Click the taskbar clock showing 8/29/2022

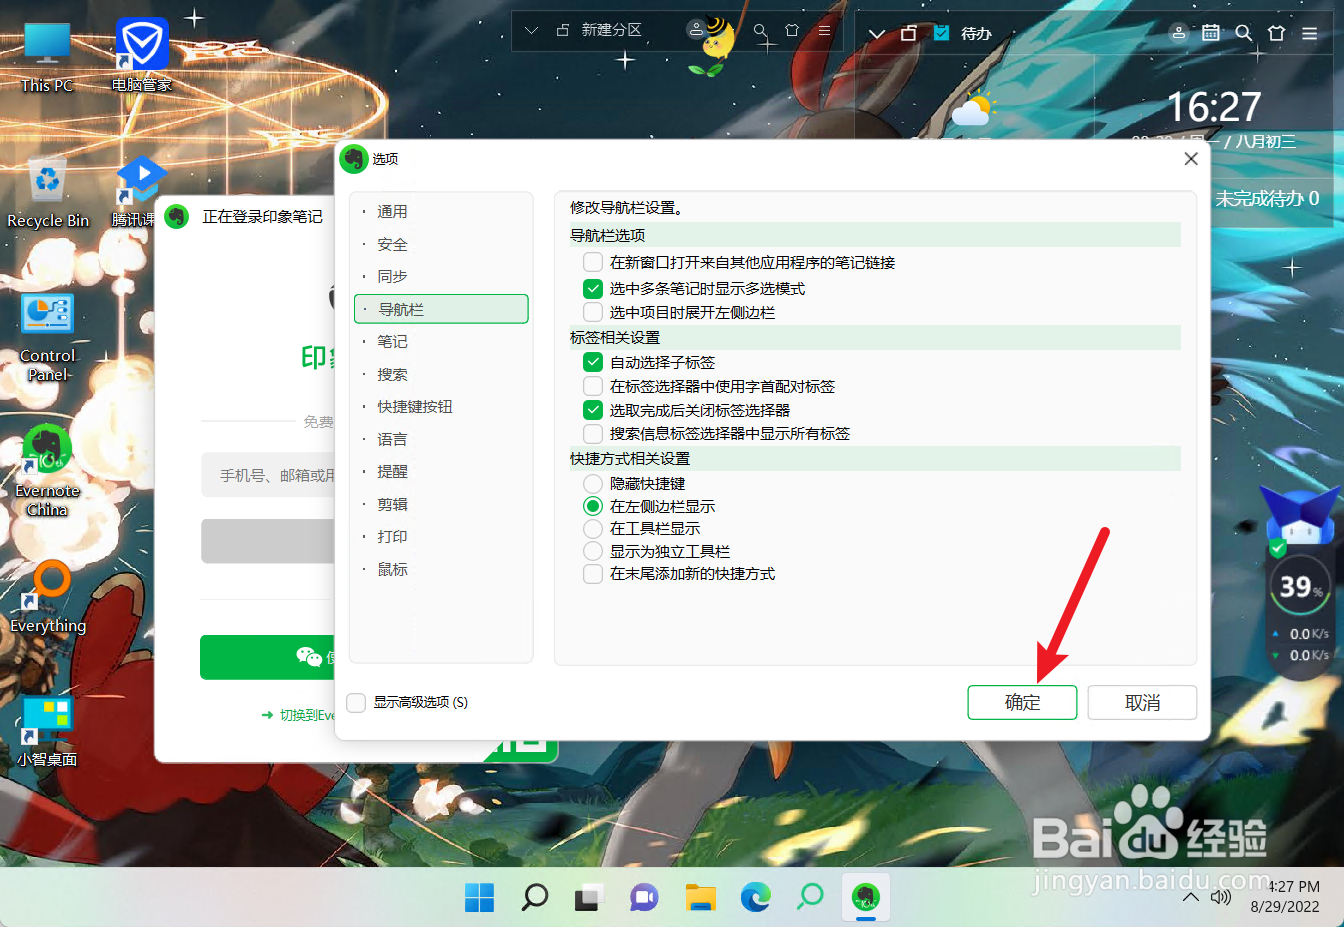(1285, 897)
